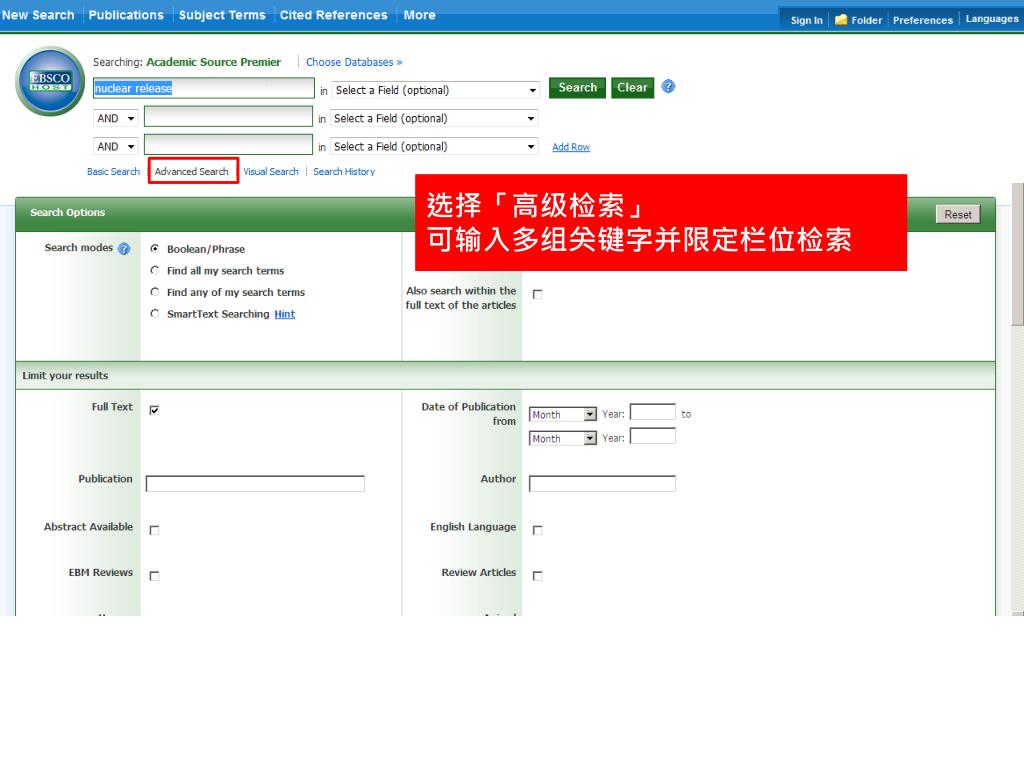
Task: Click the Search modes help icon
Action: pos(123,249)
